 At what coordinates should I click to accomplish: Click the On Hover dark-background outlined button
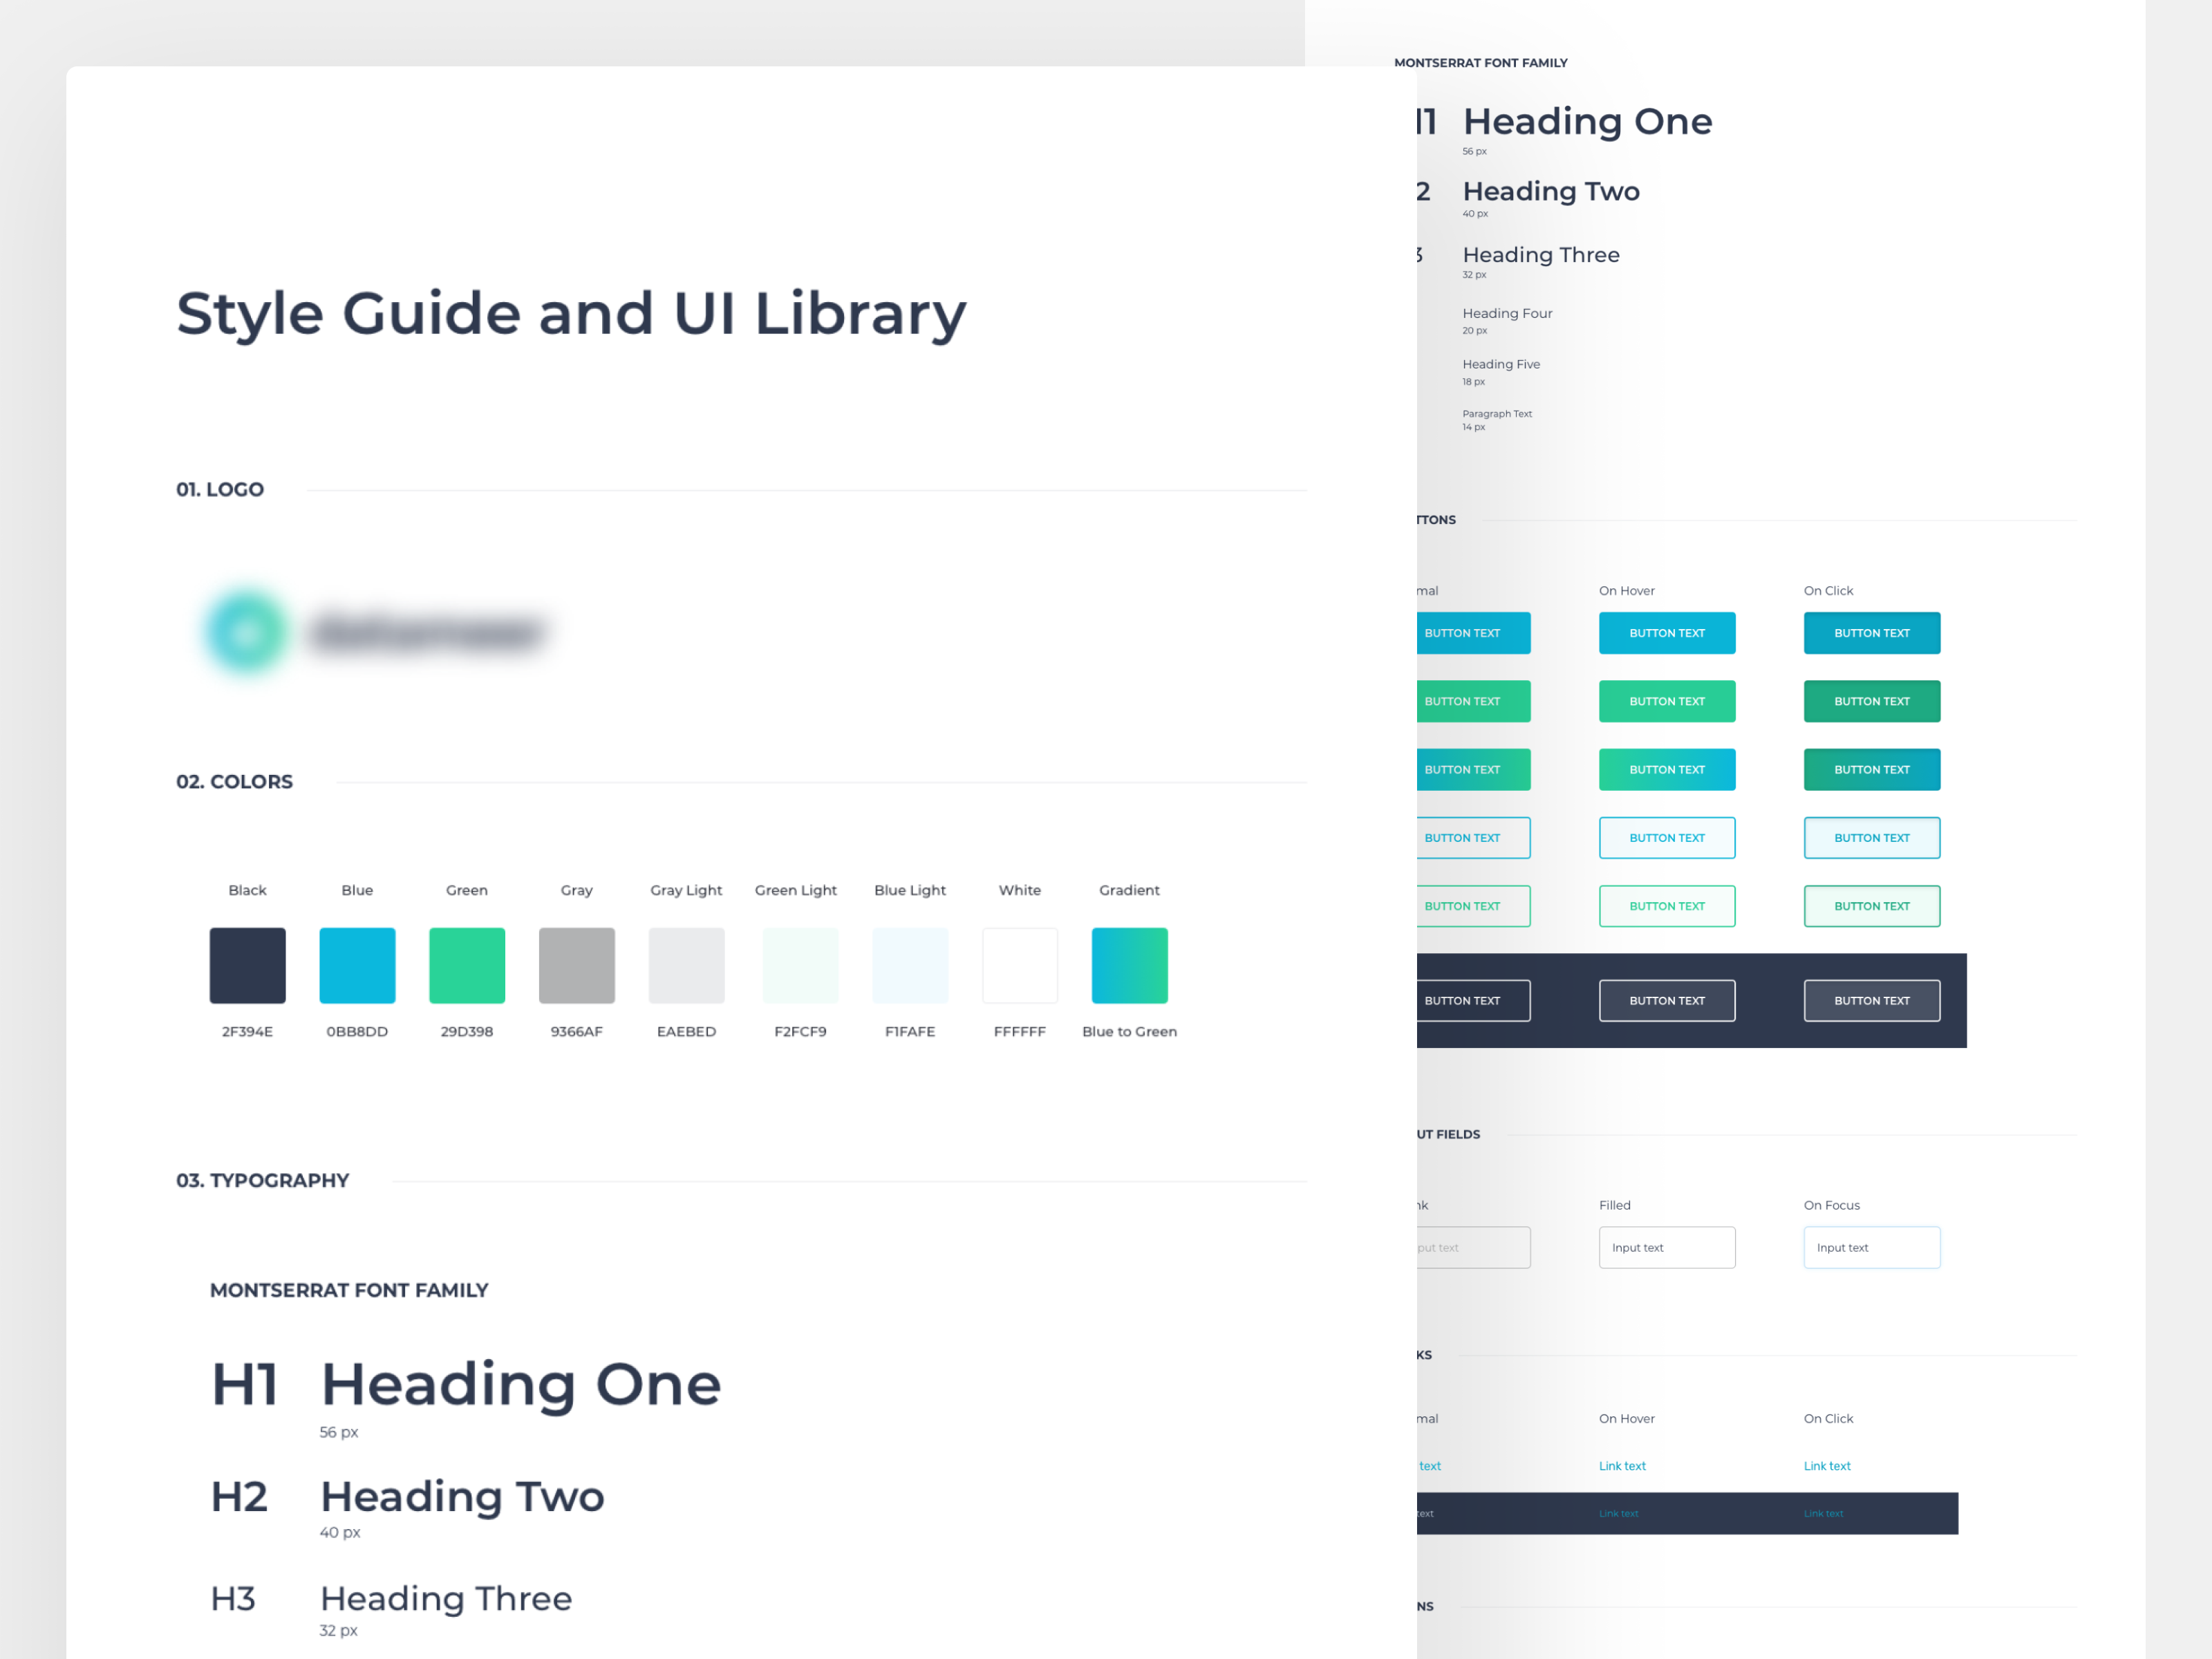point(1667,1000)
